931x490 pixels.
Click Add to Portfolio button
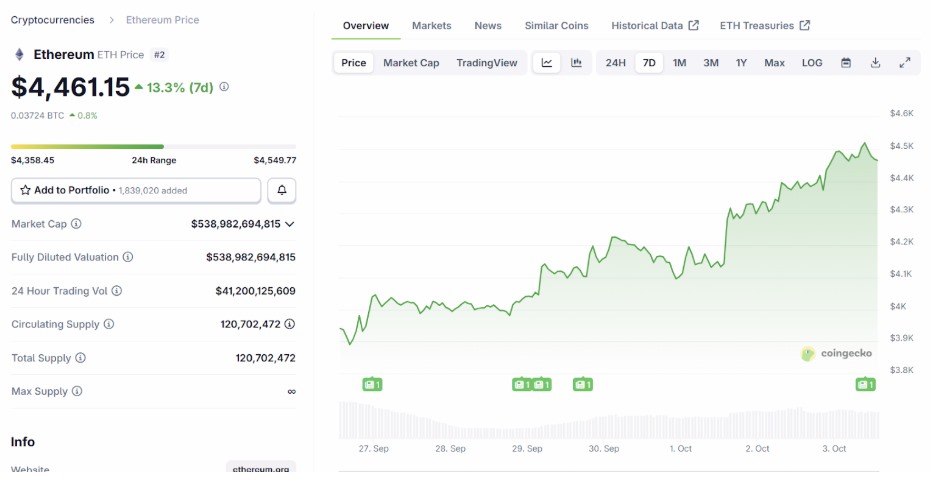[x=136, y=190]
